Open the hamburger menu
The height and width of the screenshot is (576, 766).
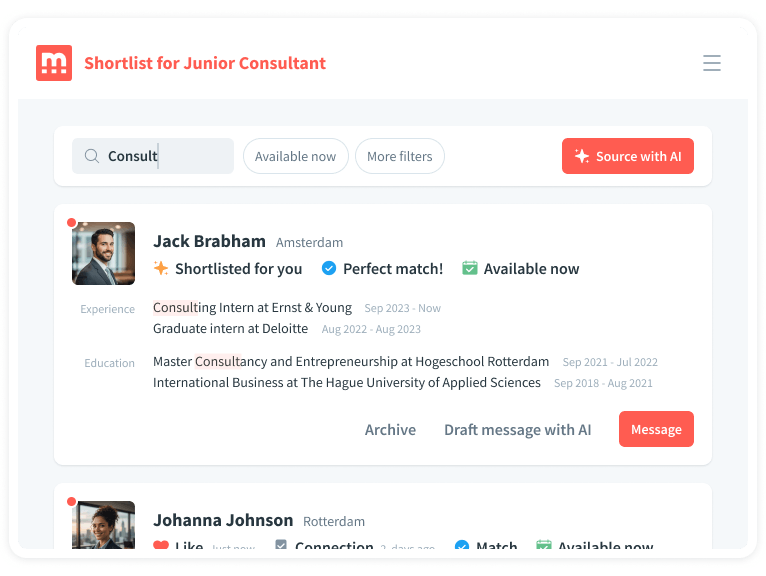click(712, 63)
